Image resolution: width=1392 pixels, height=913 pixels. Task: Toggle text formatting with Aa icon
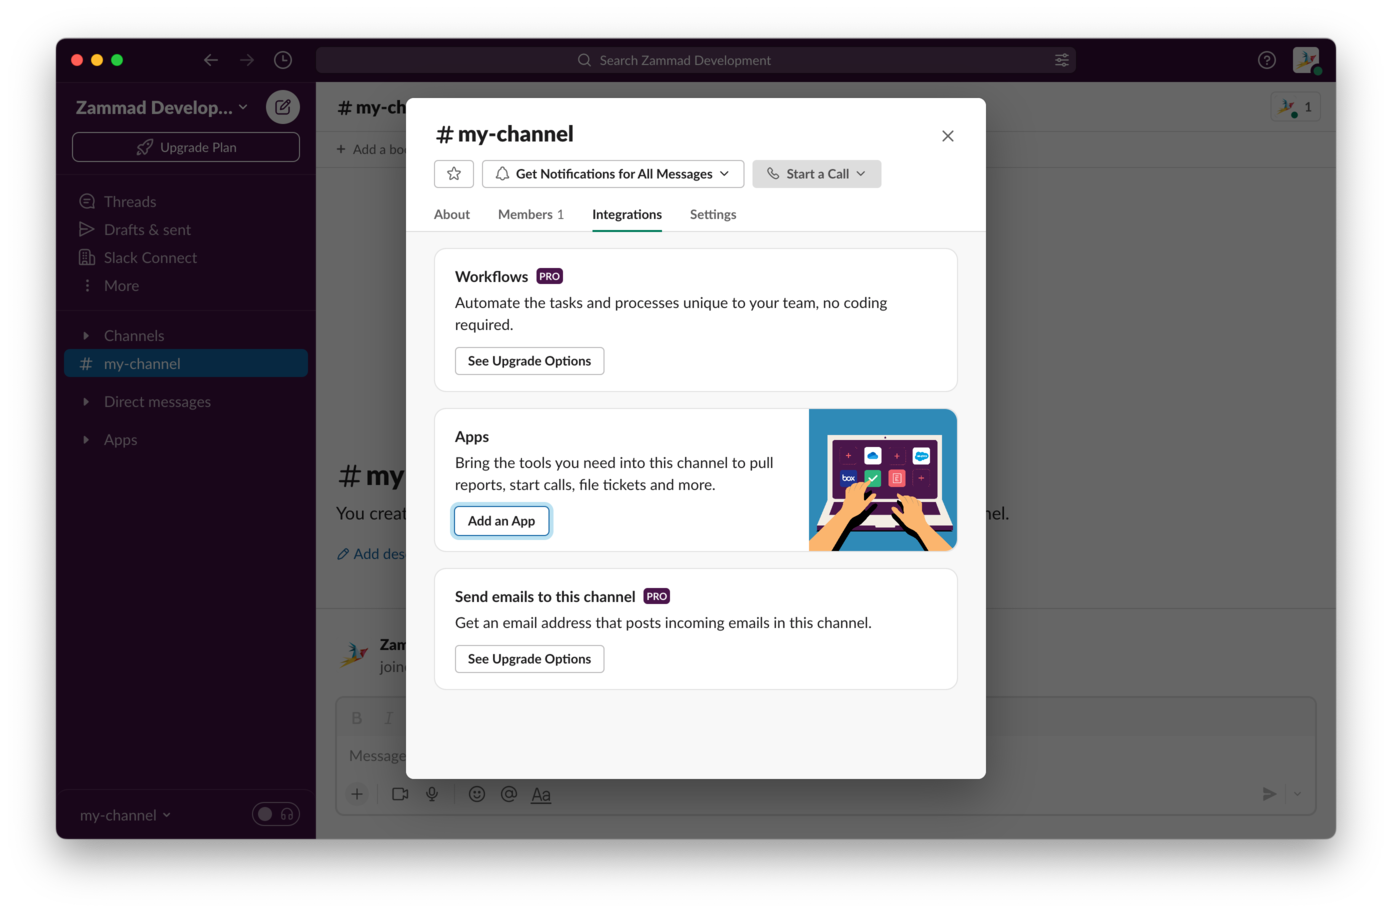click(541, 794)
